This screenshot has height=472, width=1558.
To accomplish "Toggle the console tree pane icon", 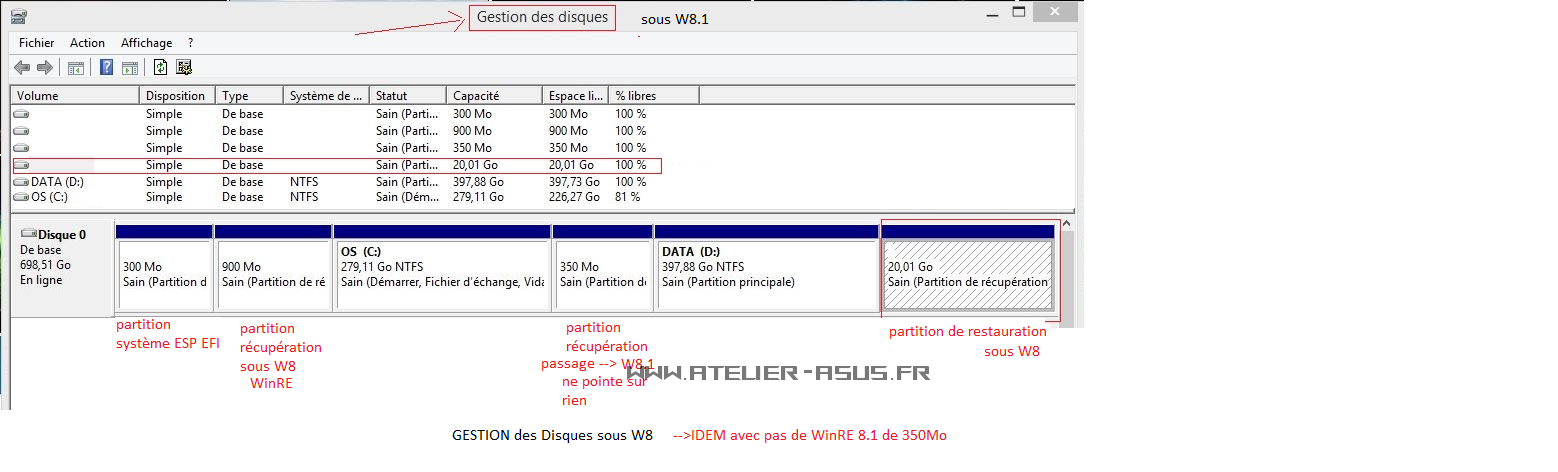I will click(75, 68).
